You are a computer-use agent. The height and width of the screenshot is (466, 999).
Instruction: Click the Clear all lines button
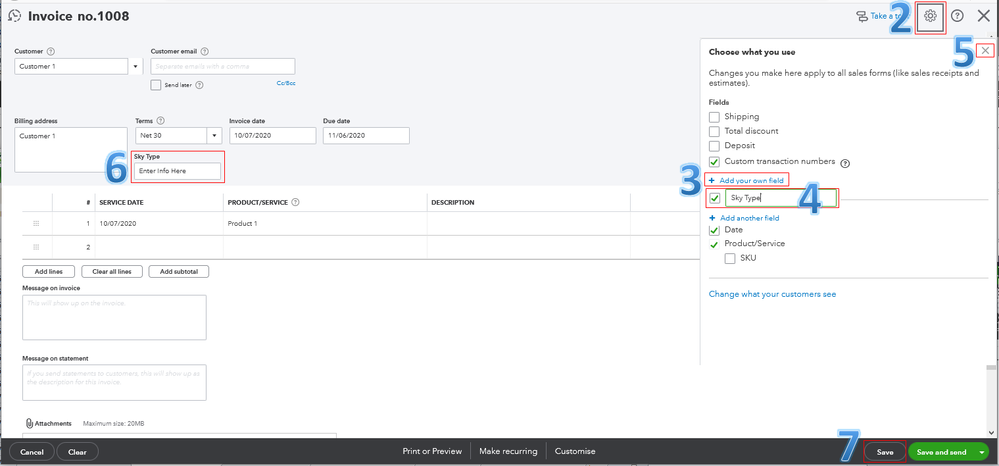(111, 272)
